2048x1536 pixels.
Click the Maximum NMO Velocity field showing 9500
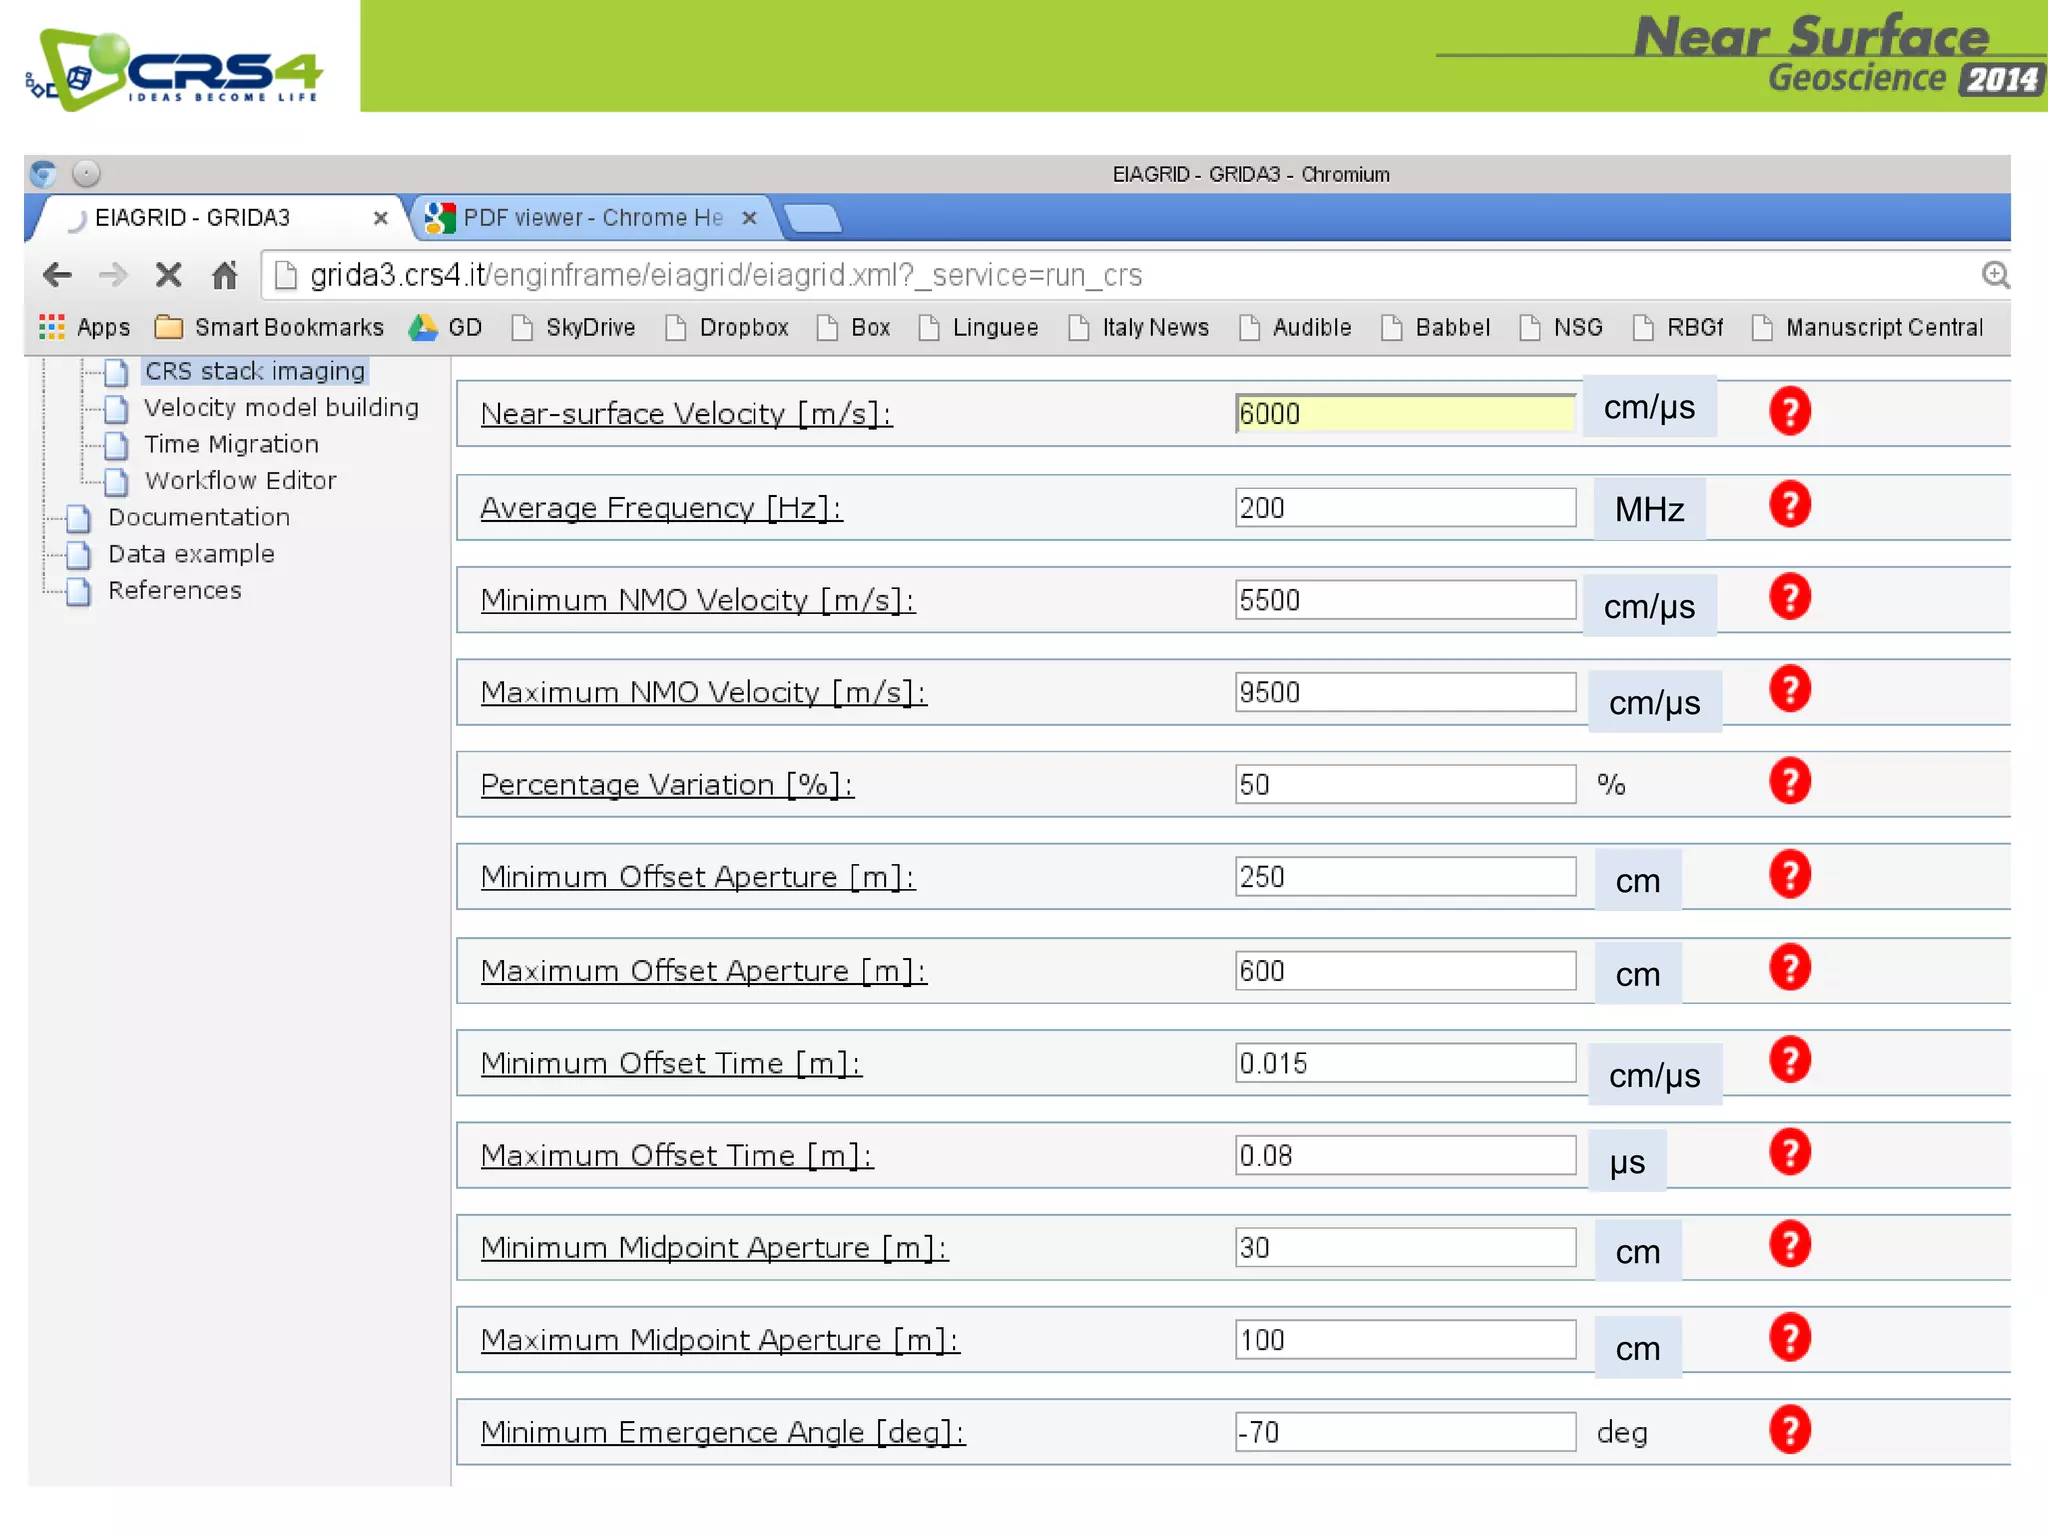[x=1405, y=692]
